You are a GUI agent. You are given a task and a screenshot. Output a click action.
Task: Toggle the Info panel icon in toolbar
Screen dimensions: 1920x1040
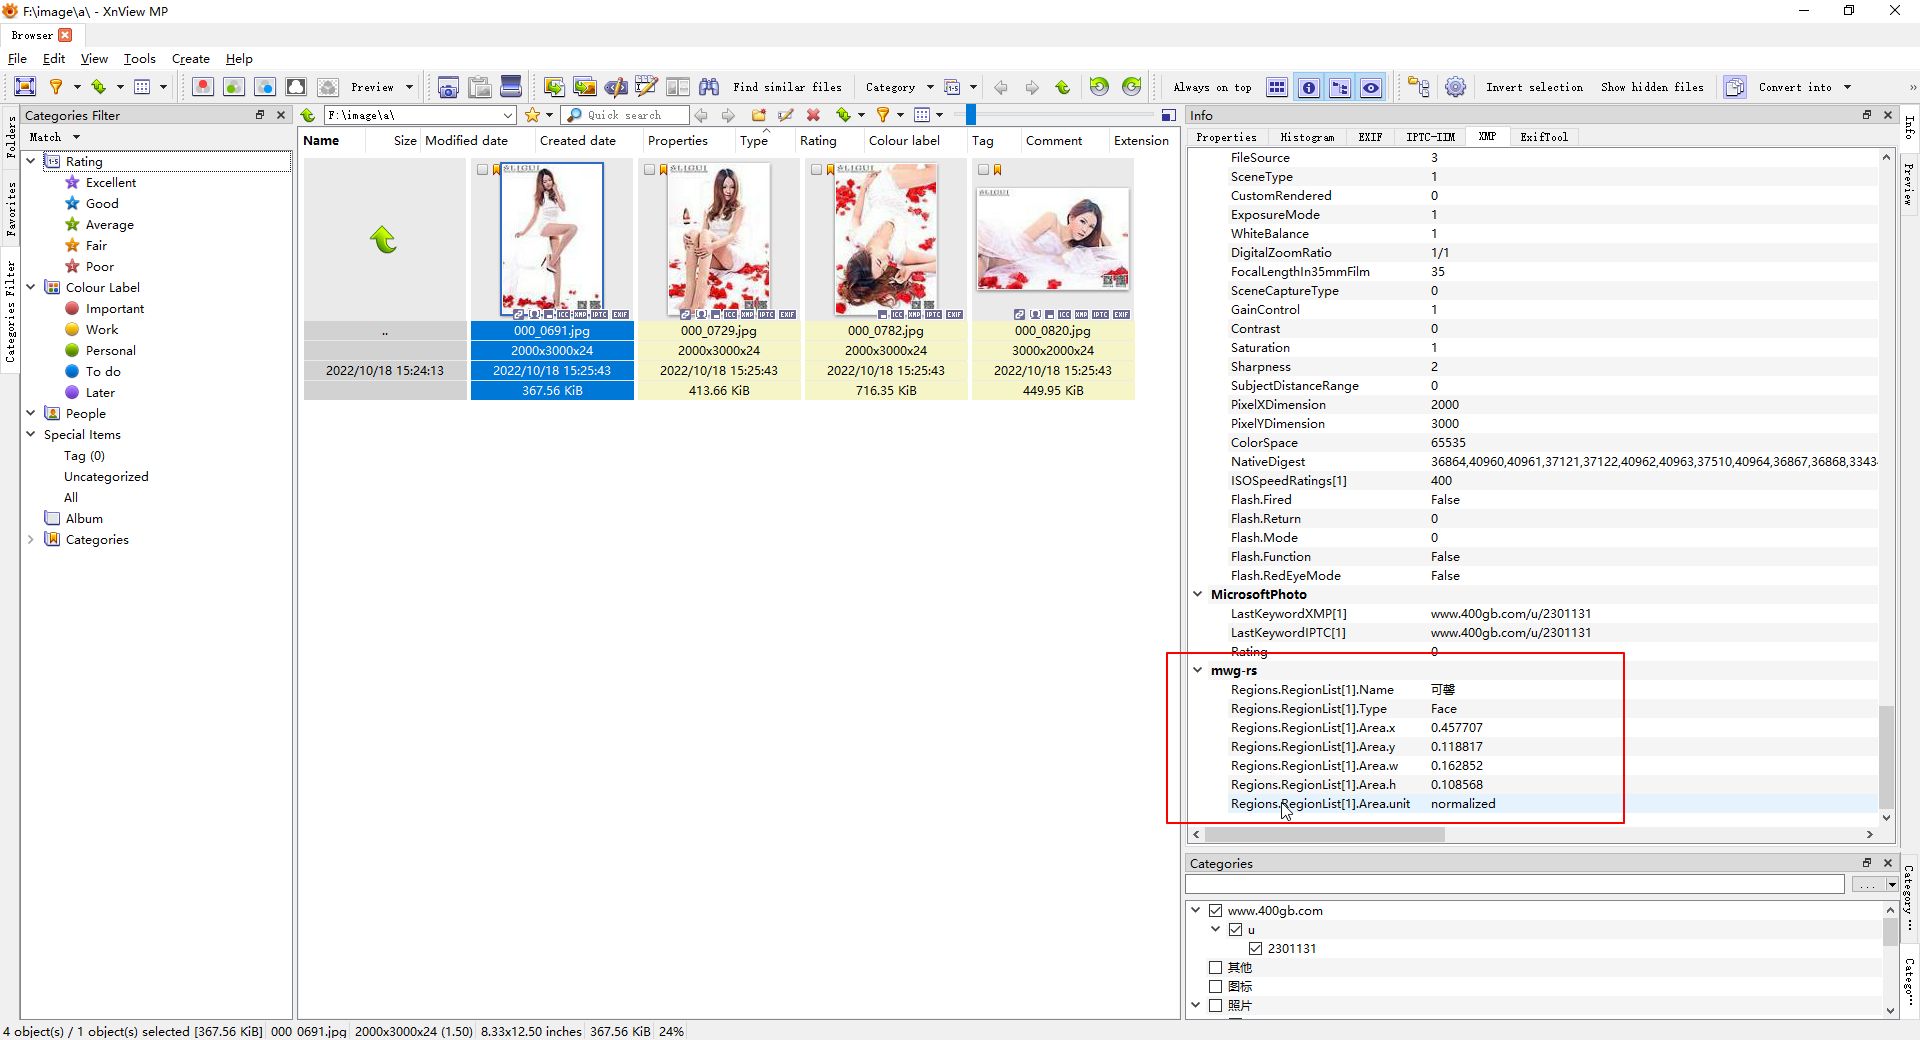(x=1308, y=88)
